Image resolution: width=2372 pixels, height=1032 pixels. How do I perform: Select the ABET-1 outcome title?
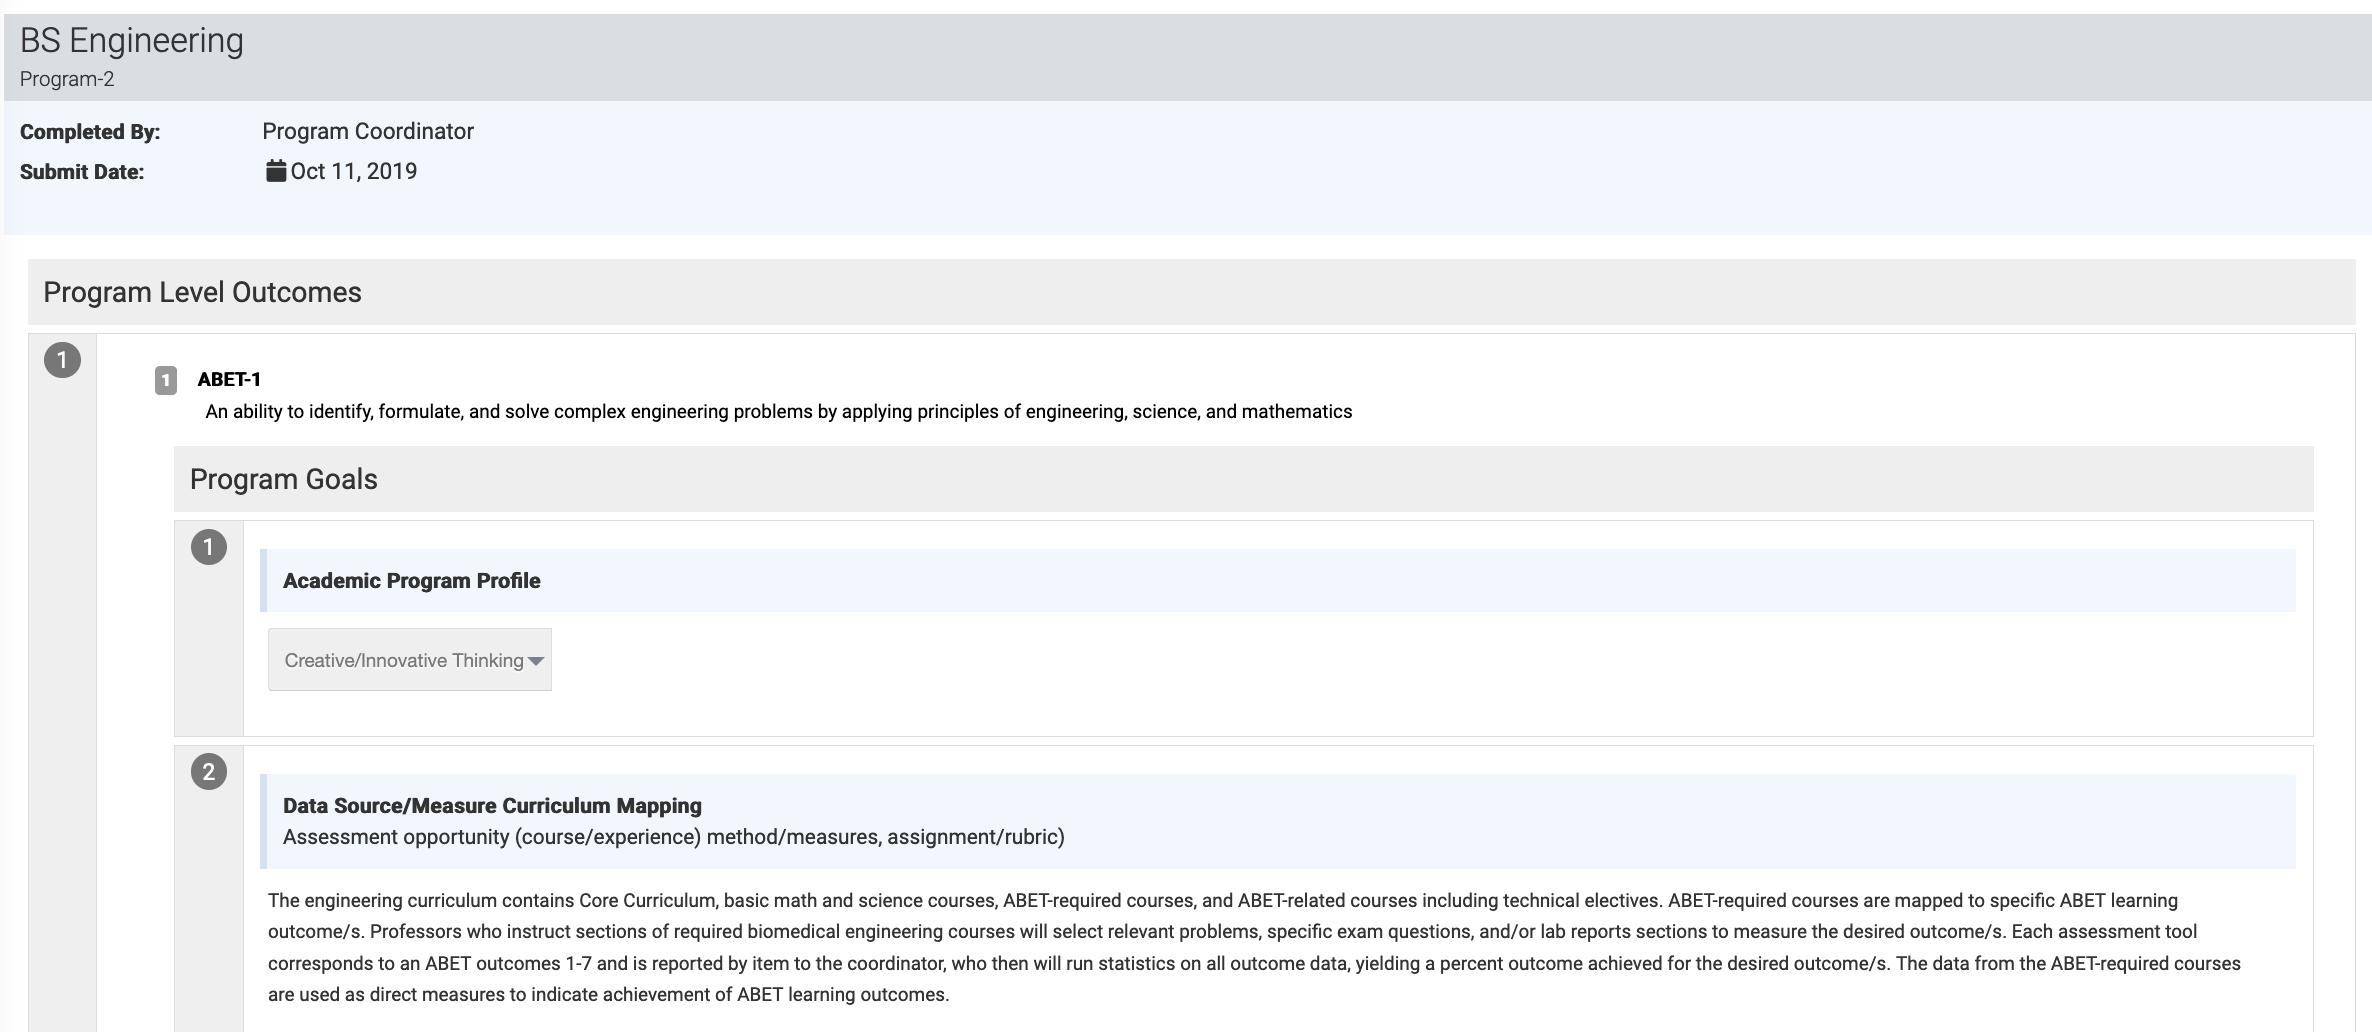point(229,379)
